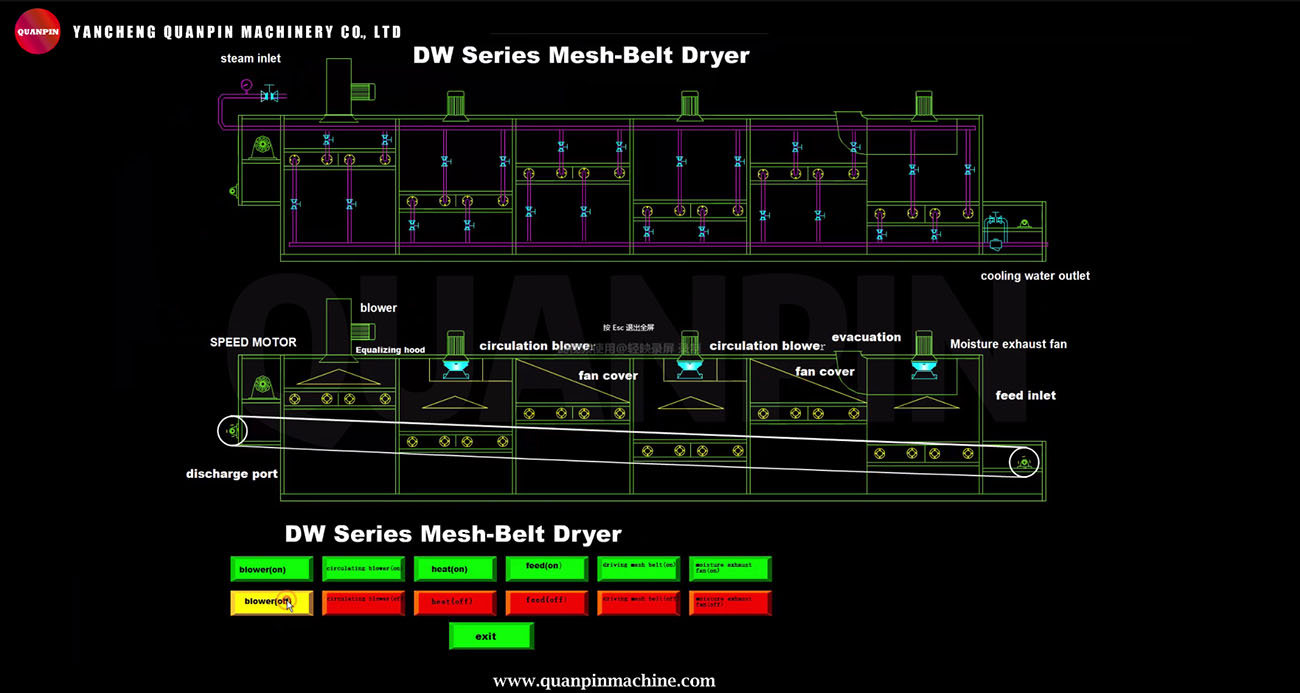The image size is (1300, 693).
Task: Click the "cooling water outlet" label
Action: (1035, 276)
